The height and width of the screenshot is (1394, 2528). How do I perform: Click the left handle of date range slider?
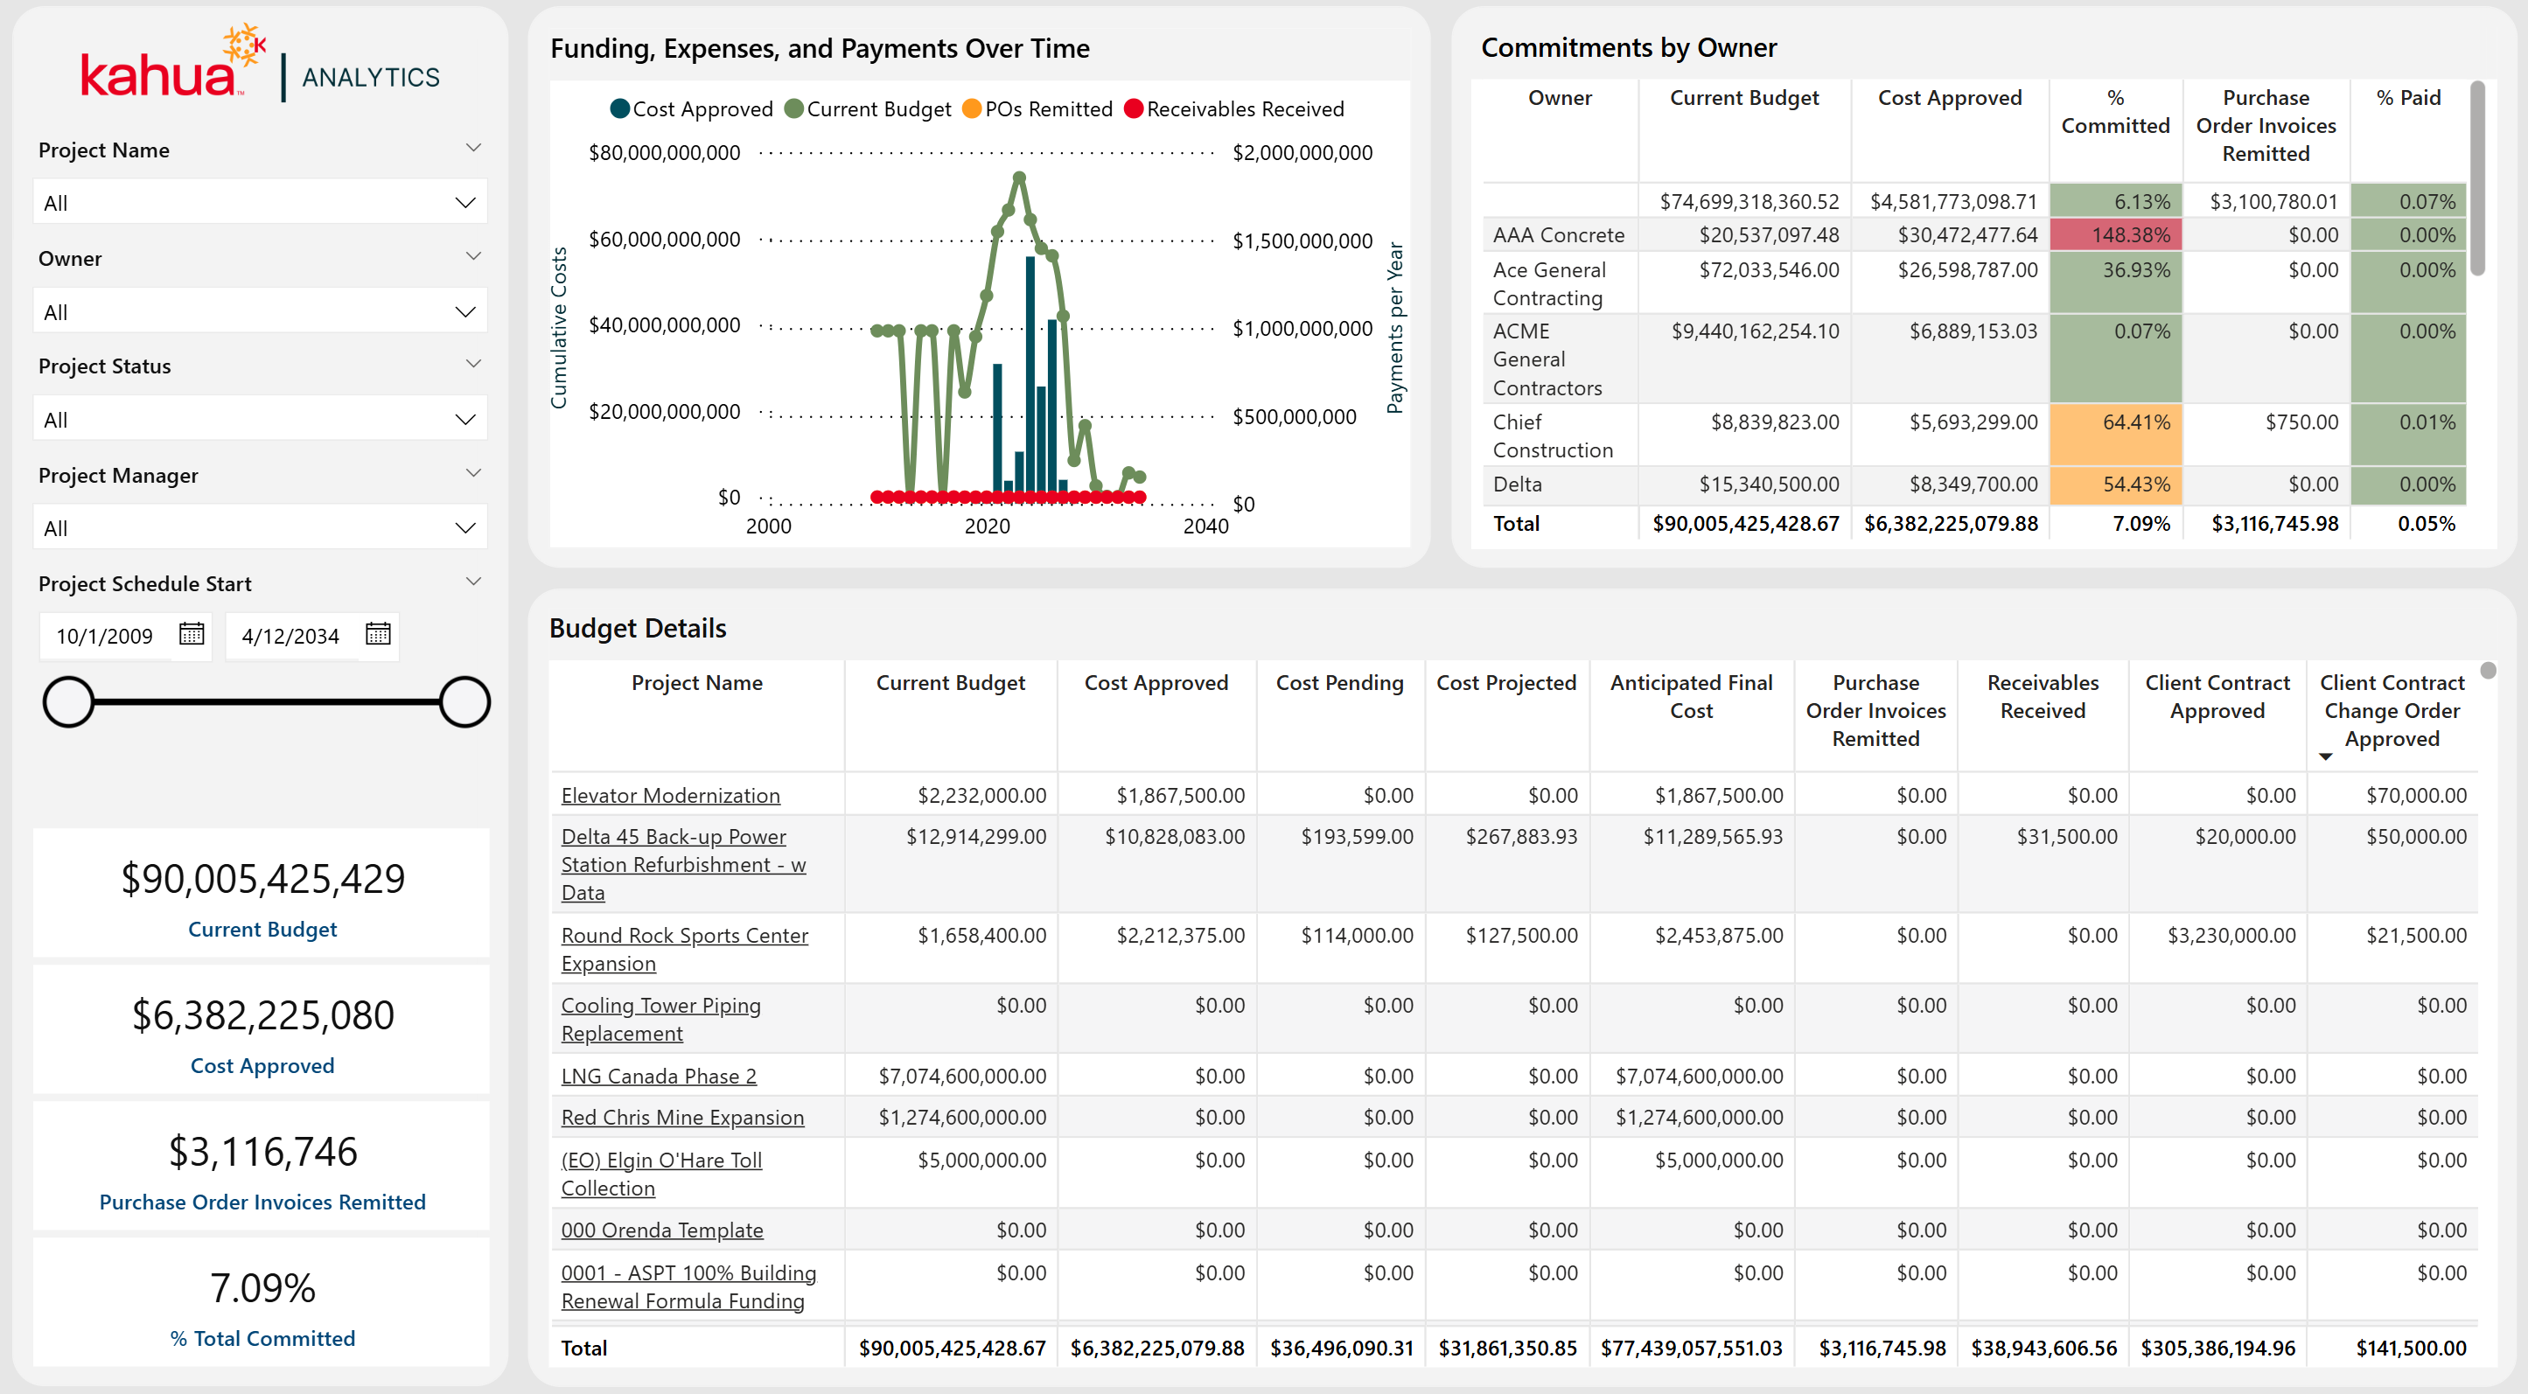coord(68,701)
